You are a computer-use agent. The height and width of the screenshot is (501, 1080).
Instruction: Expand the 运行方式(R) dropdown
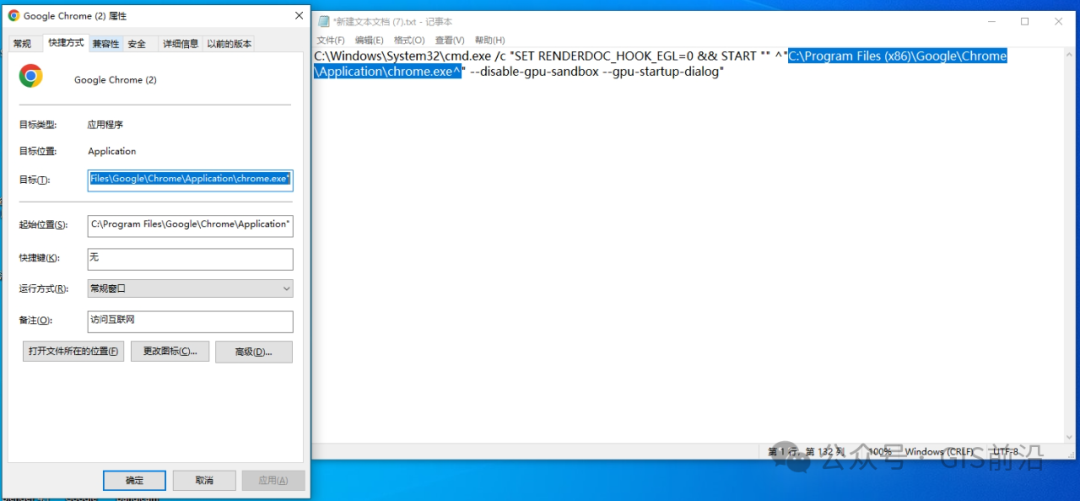pyautogui.click(x=190, y=289)
